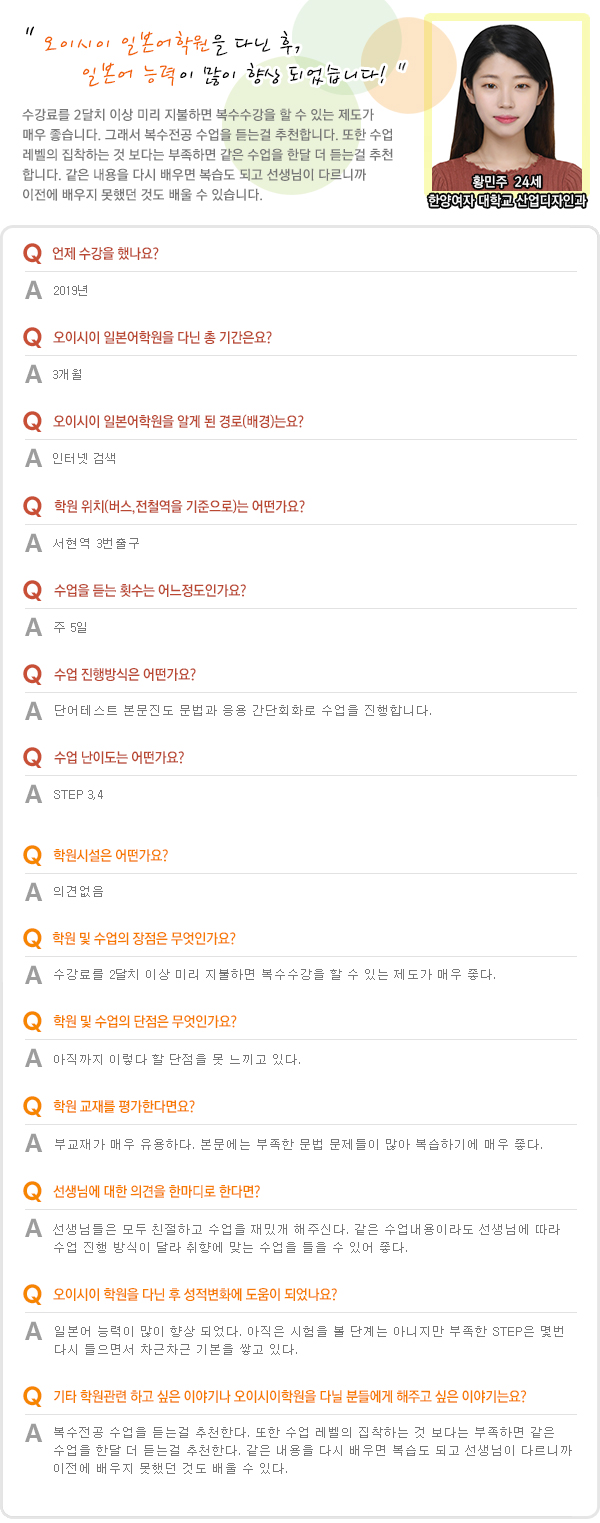Click the answer text '주 5일'
This screenshot has height=1523, width=600.
coord(70,627)
